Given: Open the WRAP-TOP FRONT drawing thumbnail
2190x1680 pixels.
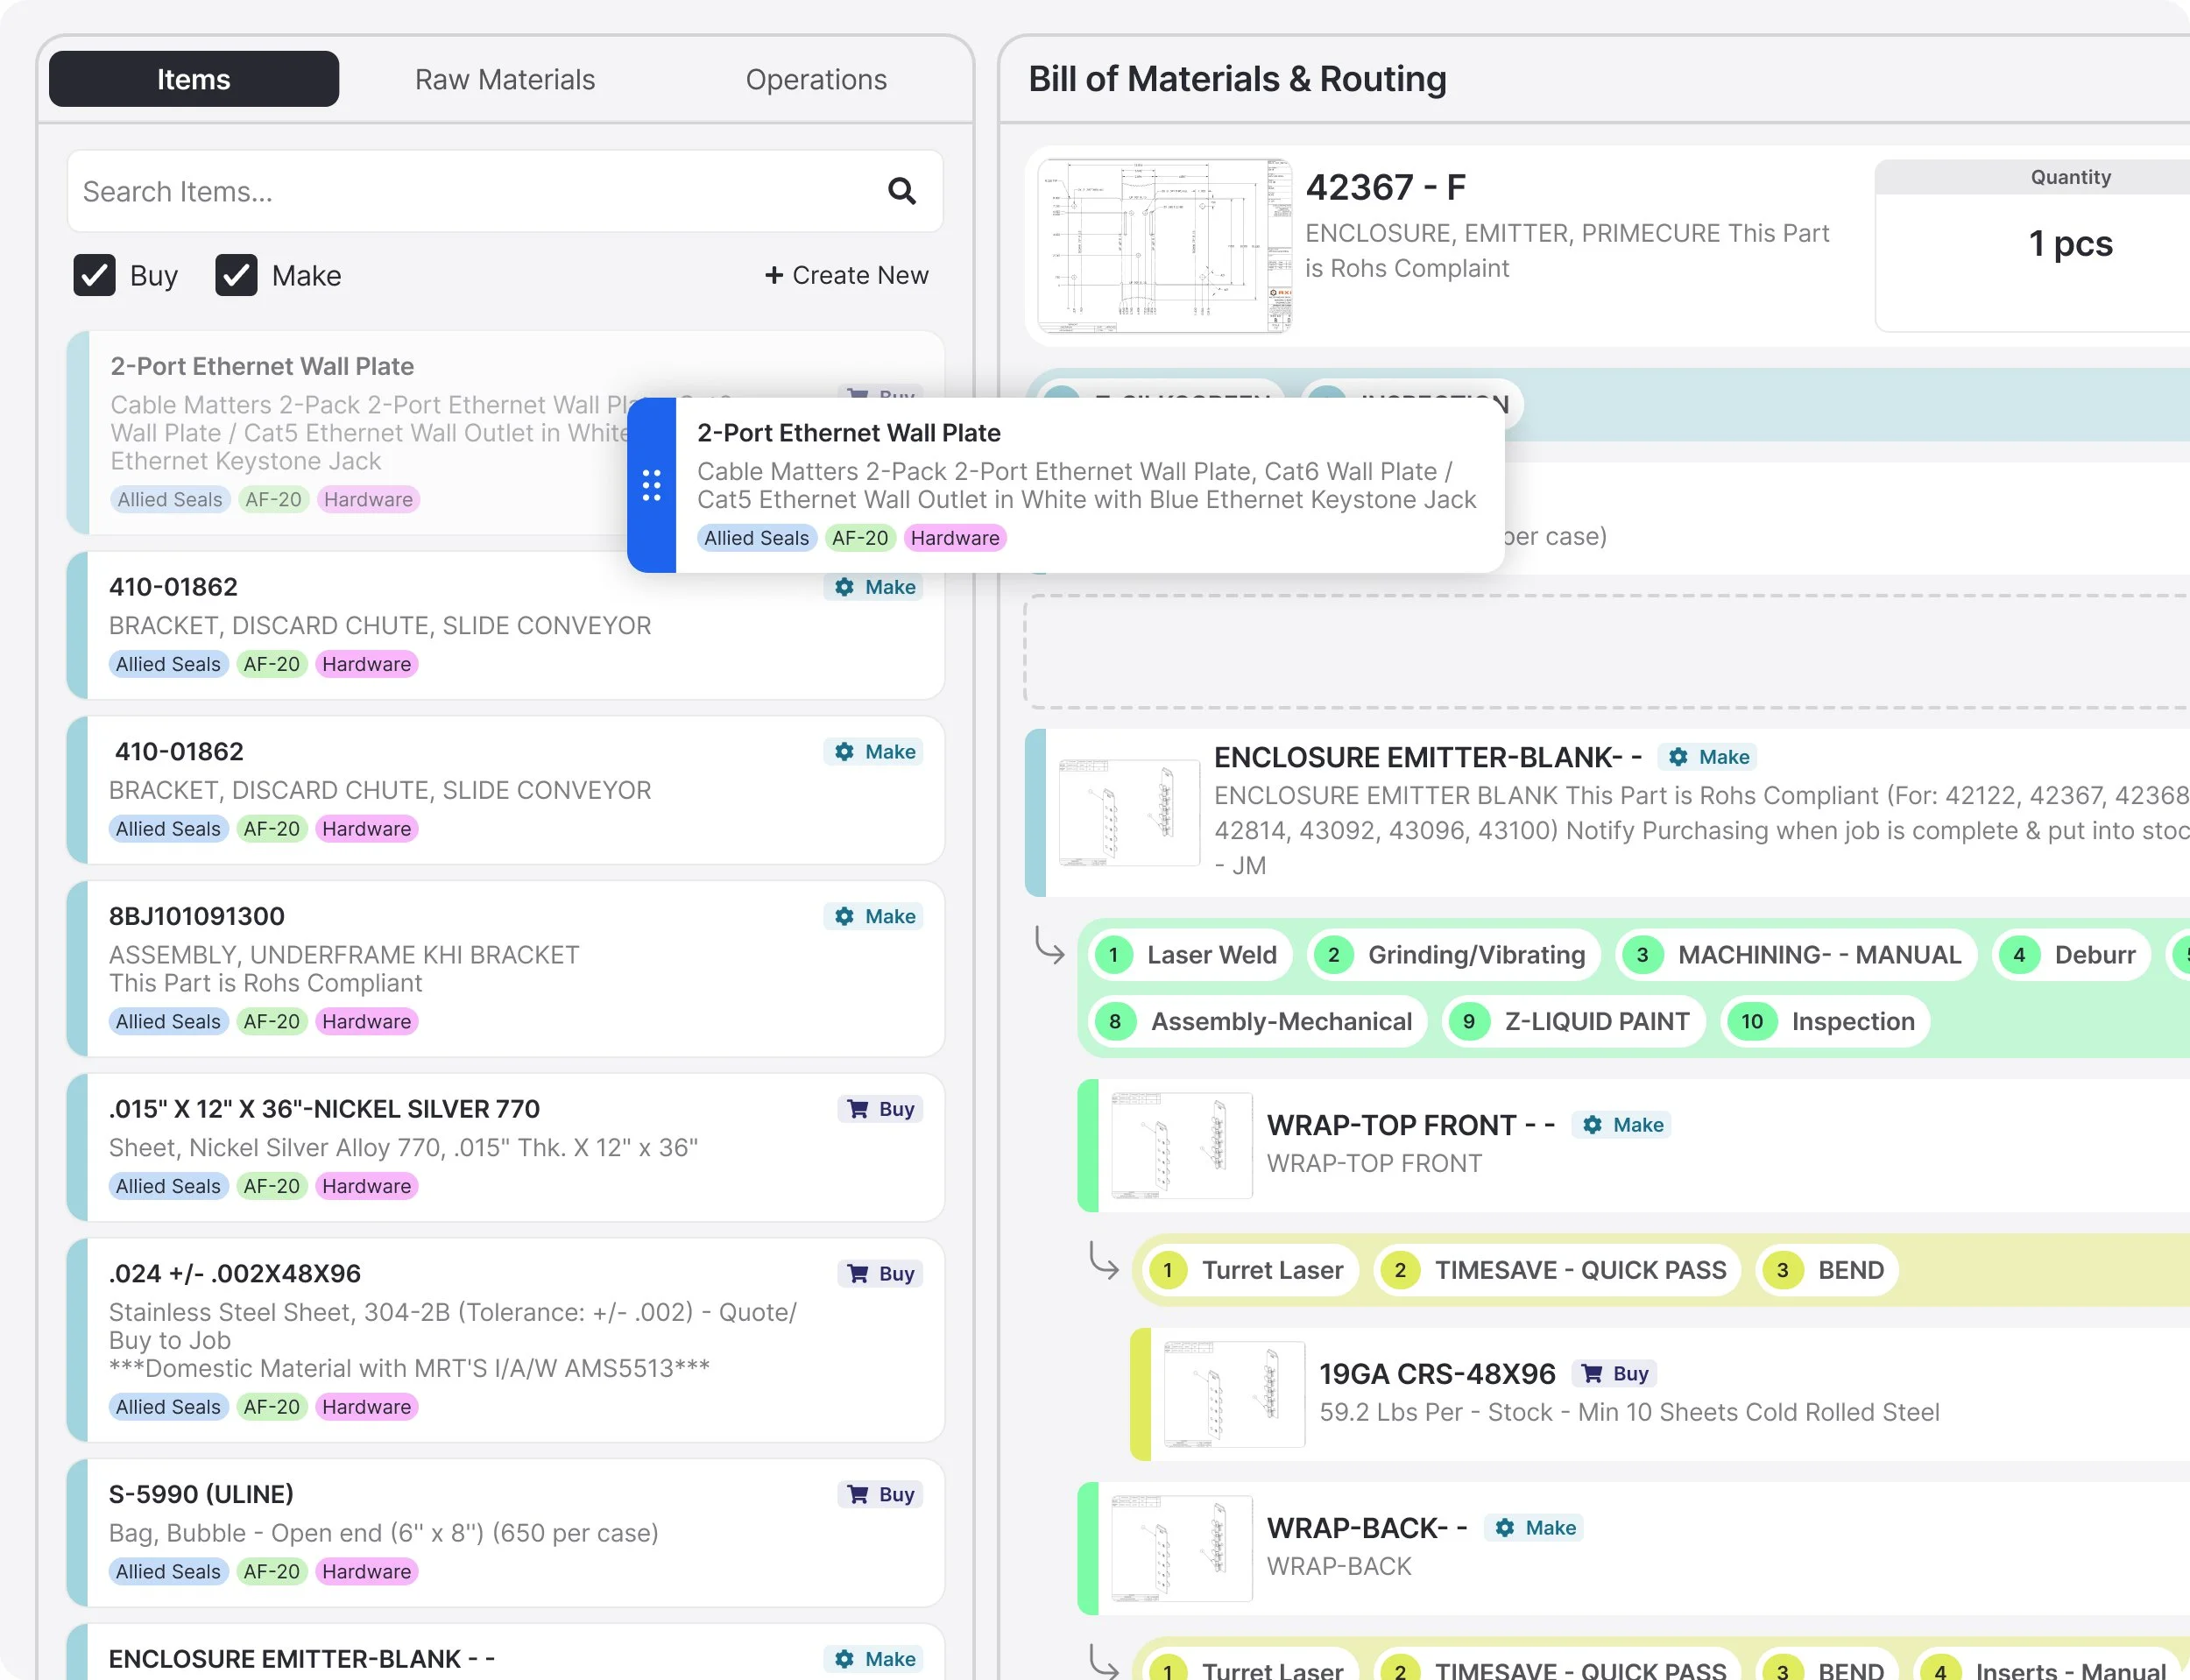Looking at the screenshot, I should (x=1182, y=1145).
